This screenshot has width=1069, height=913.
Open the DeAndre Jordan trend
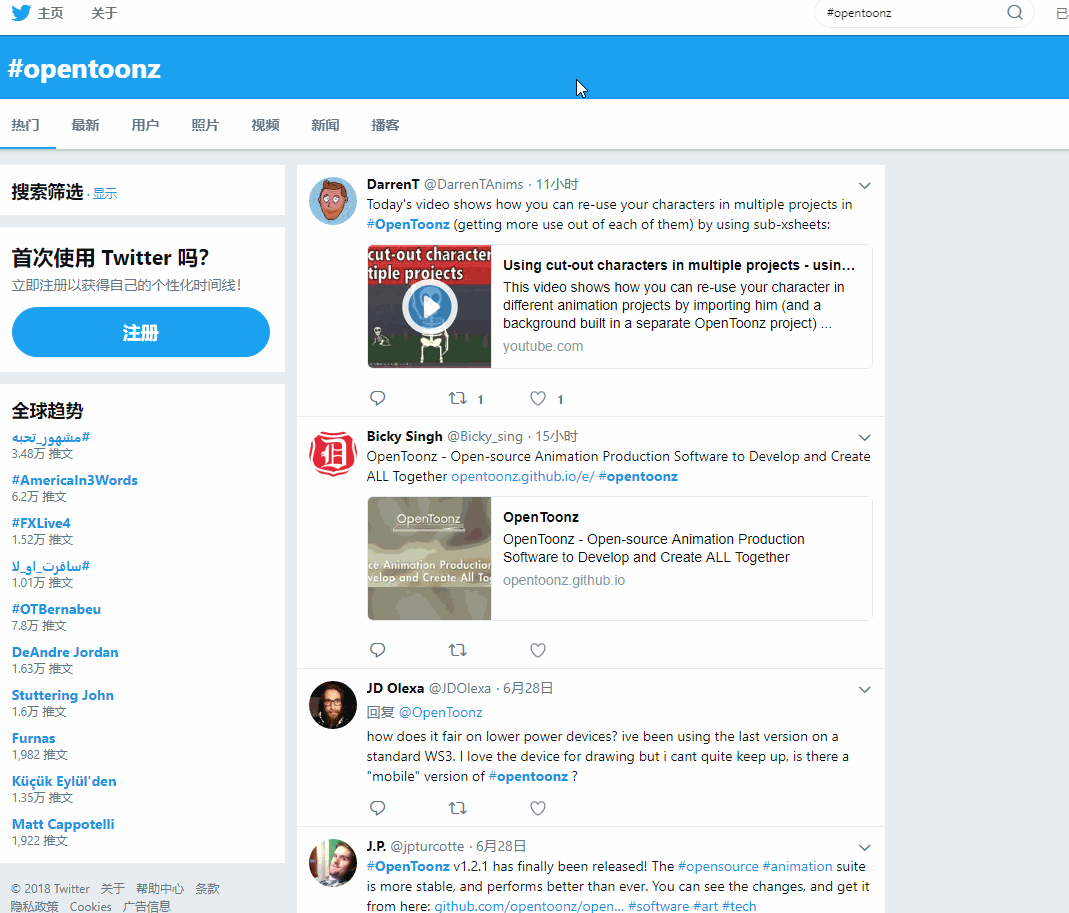[x=65, y=652]
